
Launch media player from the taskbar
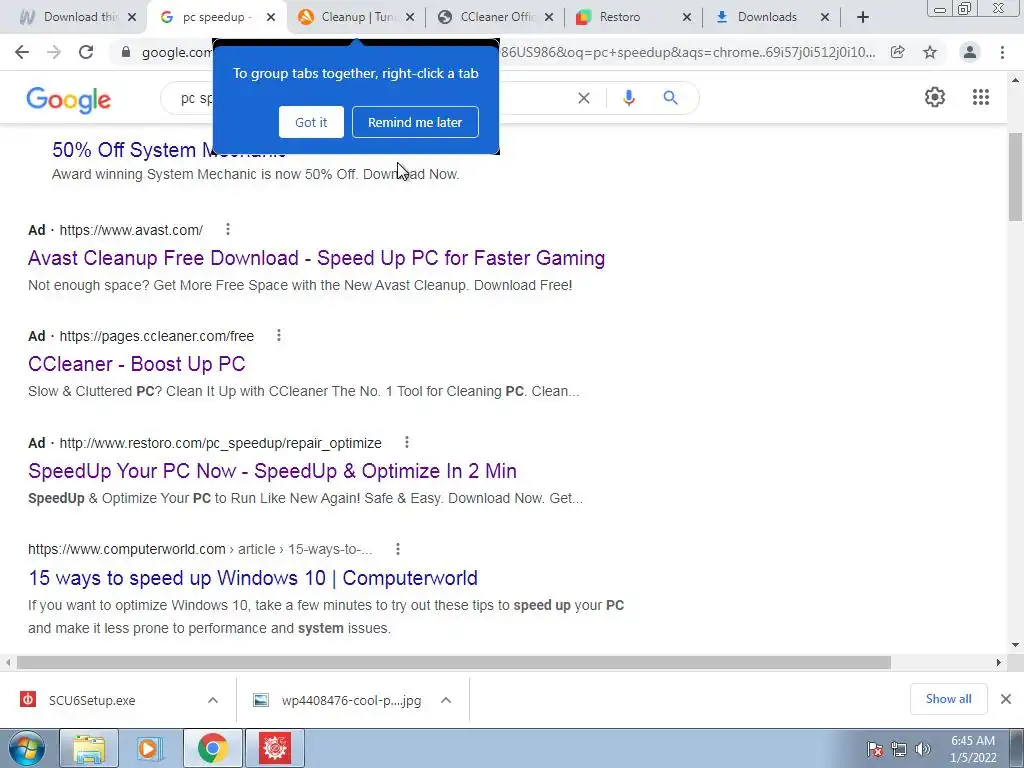tap(150, 748)
